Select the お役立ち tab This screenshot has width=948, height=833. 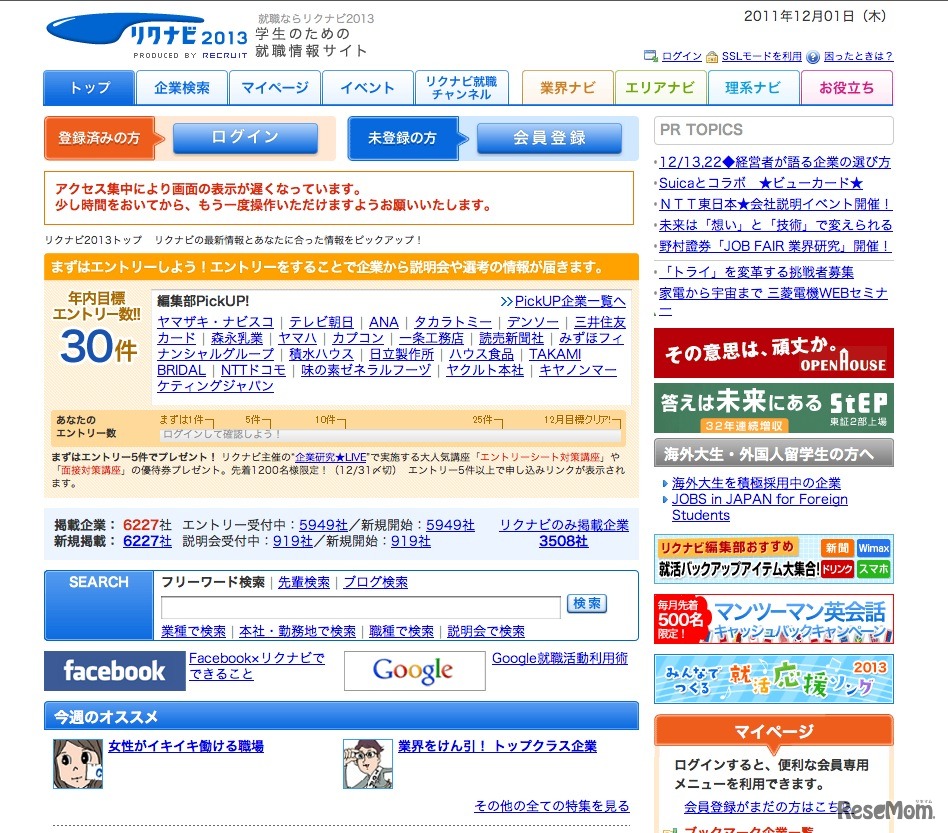click(x=846, y=88)
